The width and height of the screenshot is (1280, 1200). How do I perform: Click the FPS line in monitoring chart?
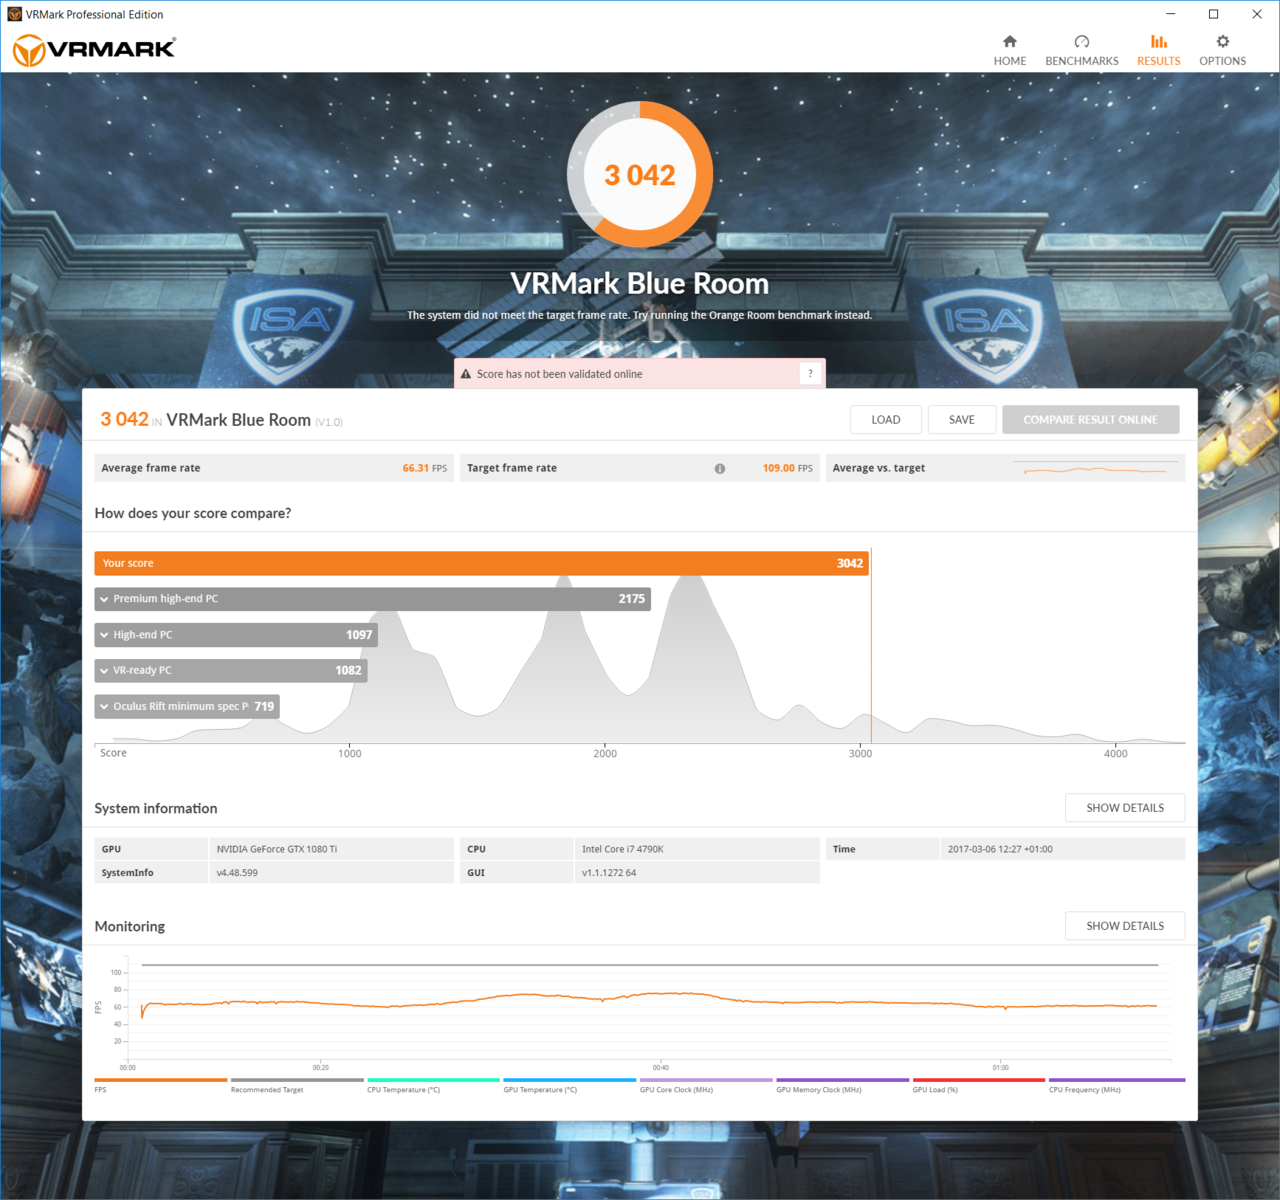coord(650,1001)
